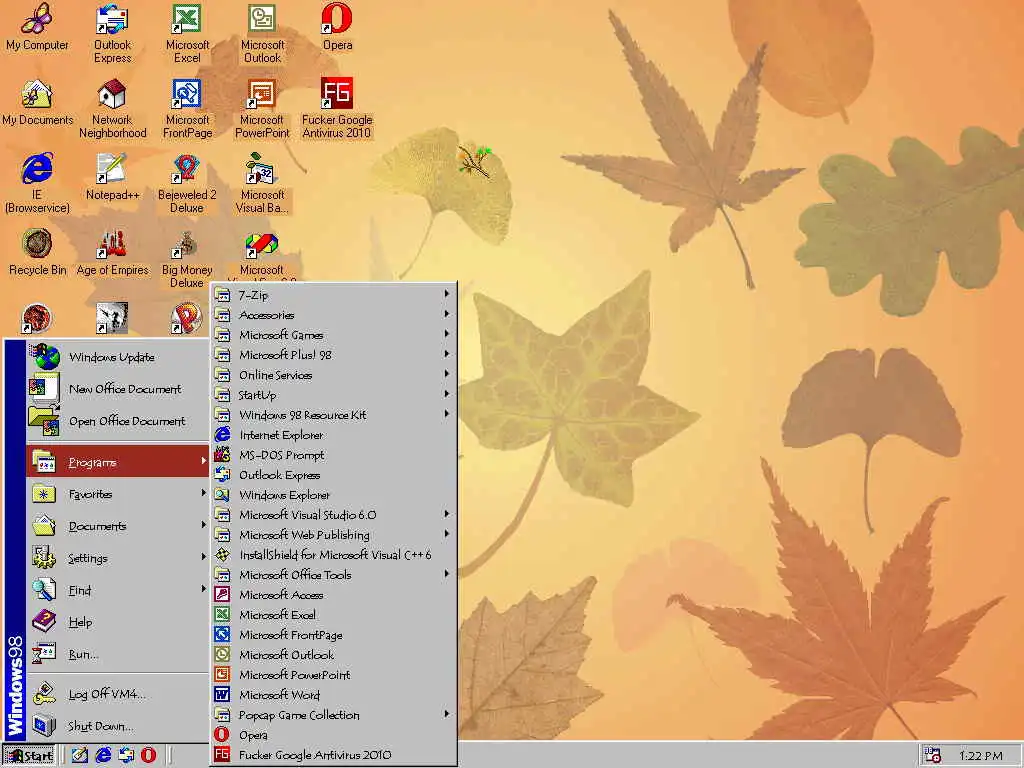Open My Computer desktop icon
Viewport: 1024px width, 768px height.
pyautogui.click(x=37, y=27)
